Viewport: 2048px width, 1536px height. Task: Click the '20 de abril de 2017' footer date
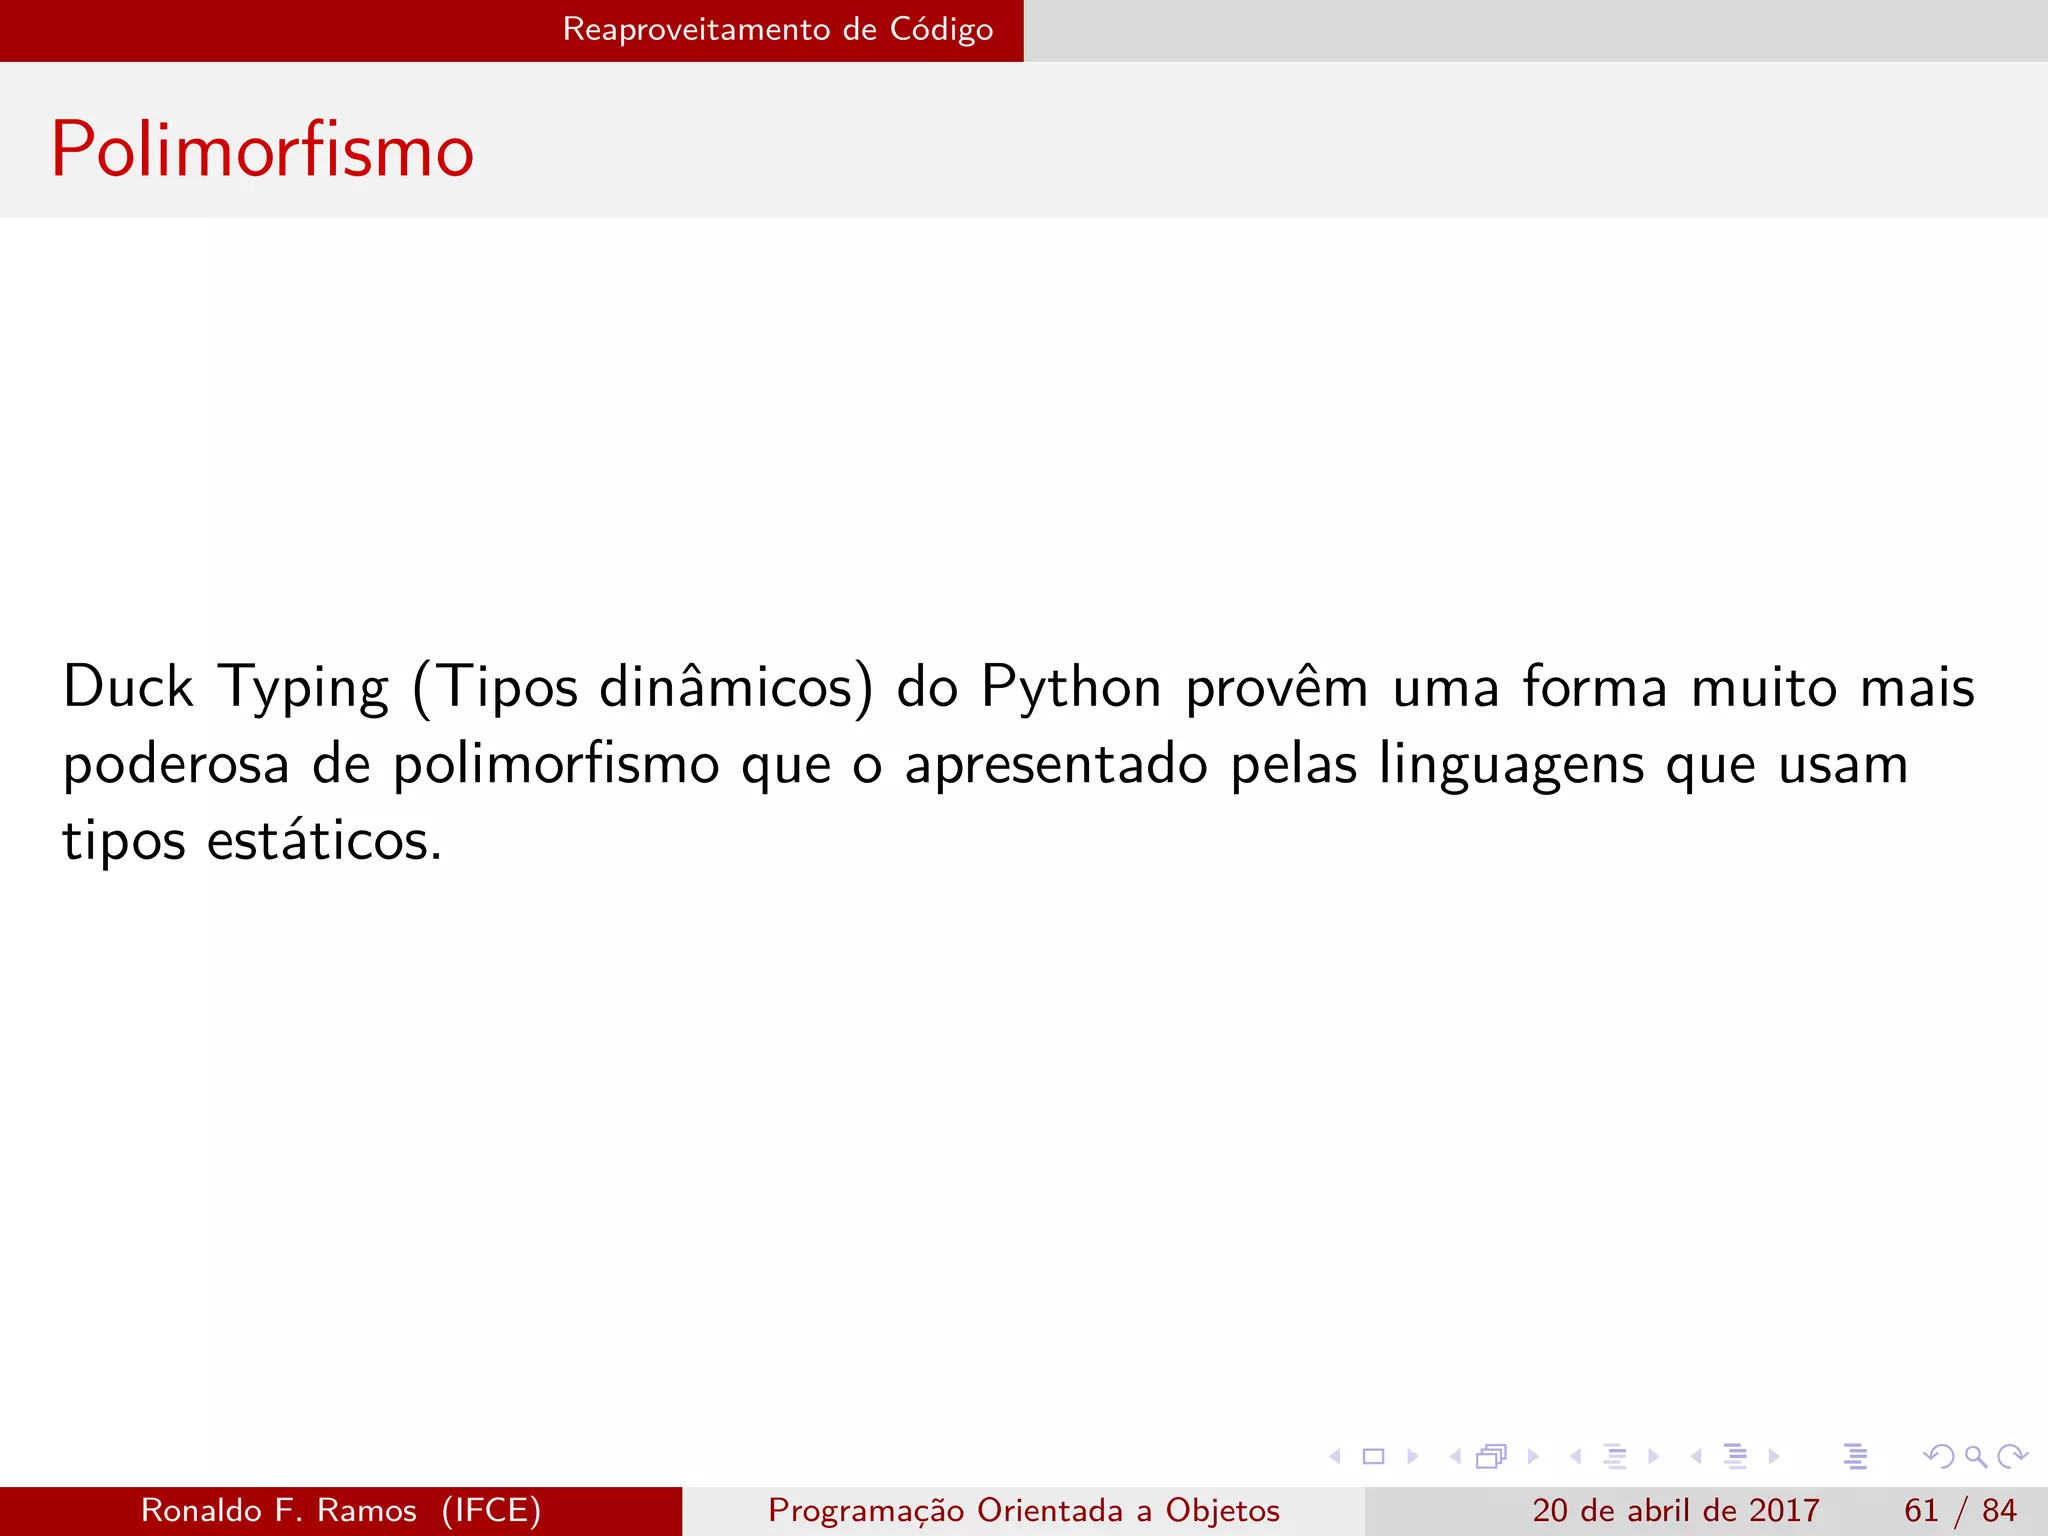1676,1510
